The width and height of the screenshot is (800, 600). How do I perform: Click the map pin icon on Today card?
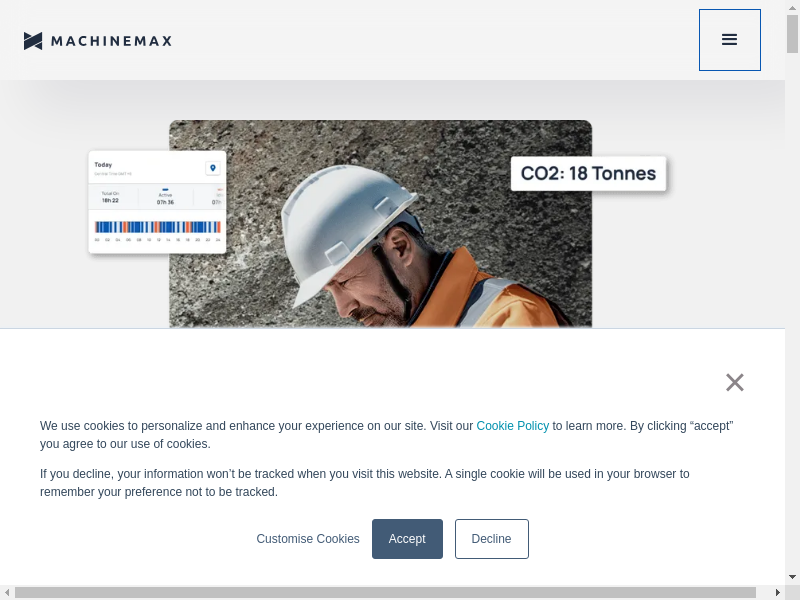212,168
